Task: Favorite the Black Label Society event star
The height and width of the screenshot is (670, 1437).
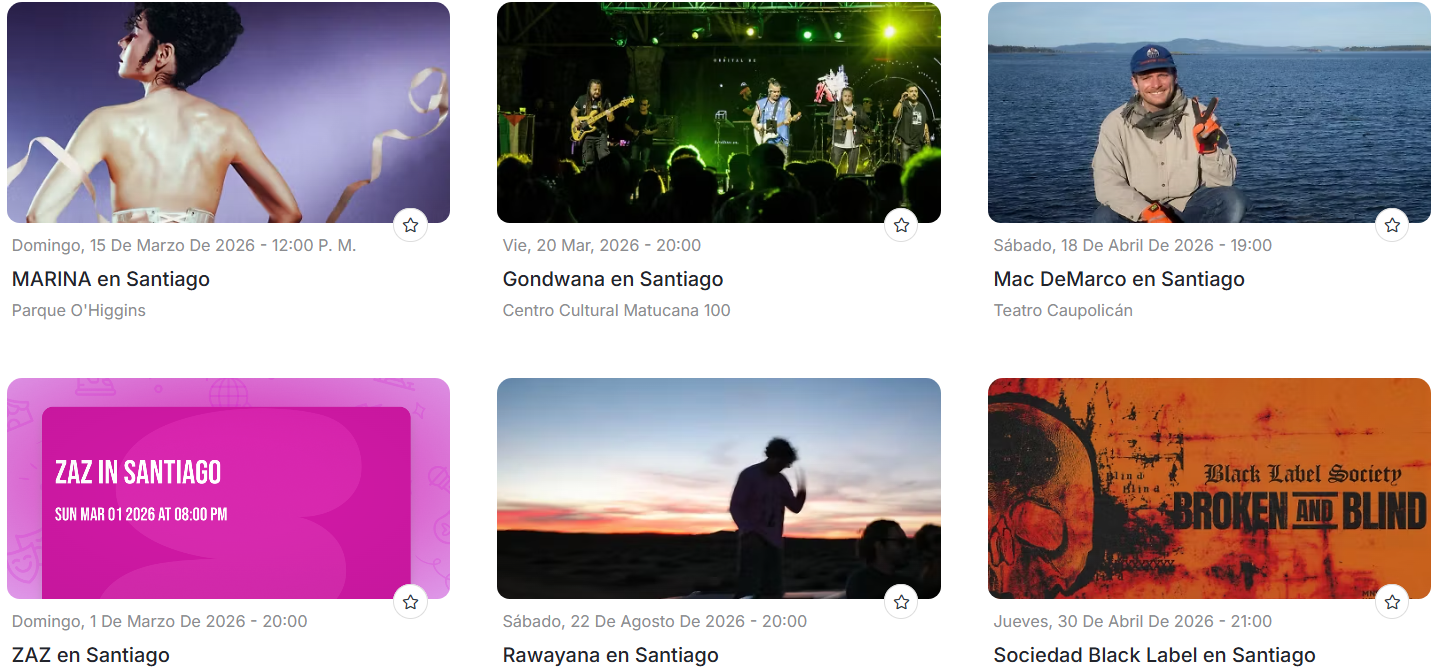Action: tap(1392, 601)
